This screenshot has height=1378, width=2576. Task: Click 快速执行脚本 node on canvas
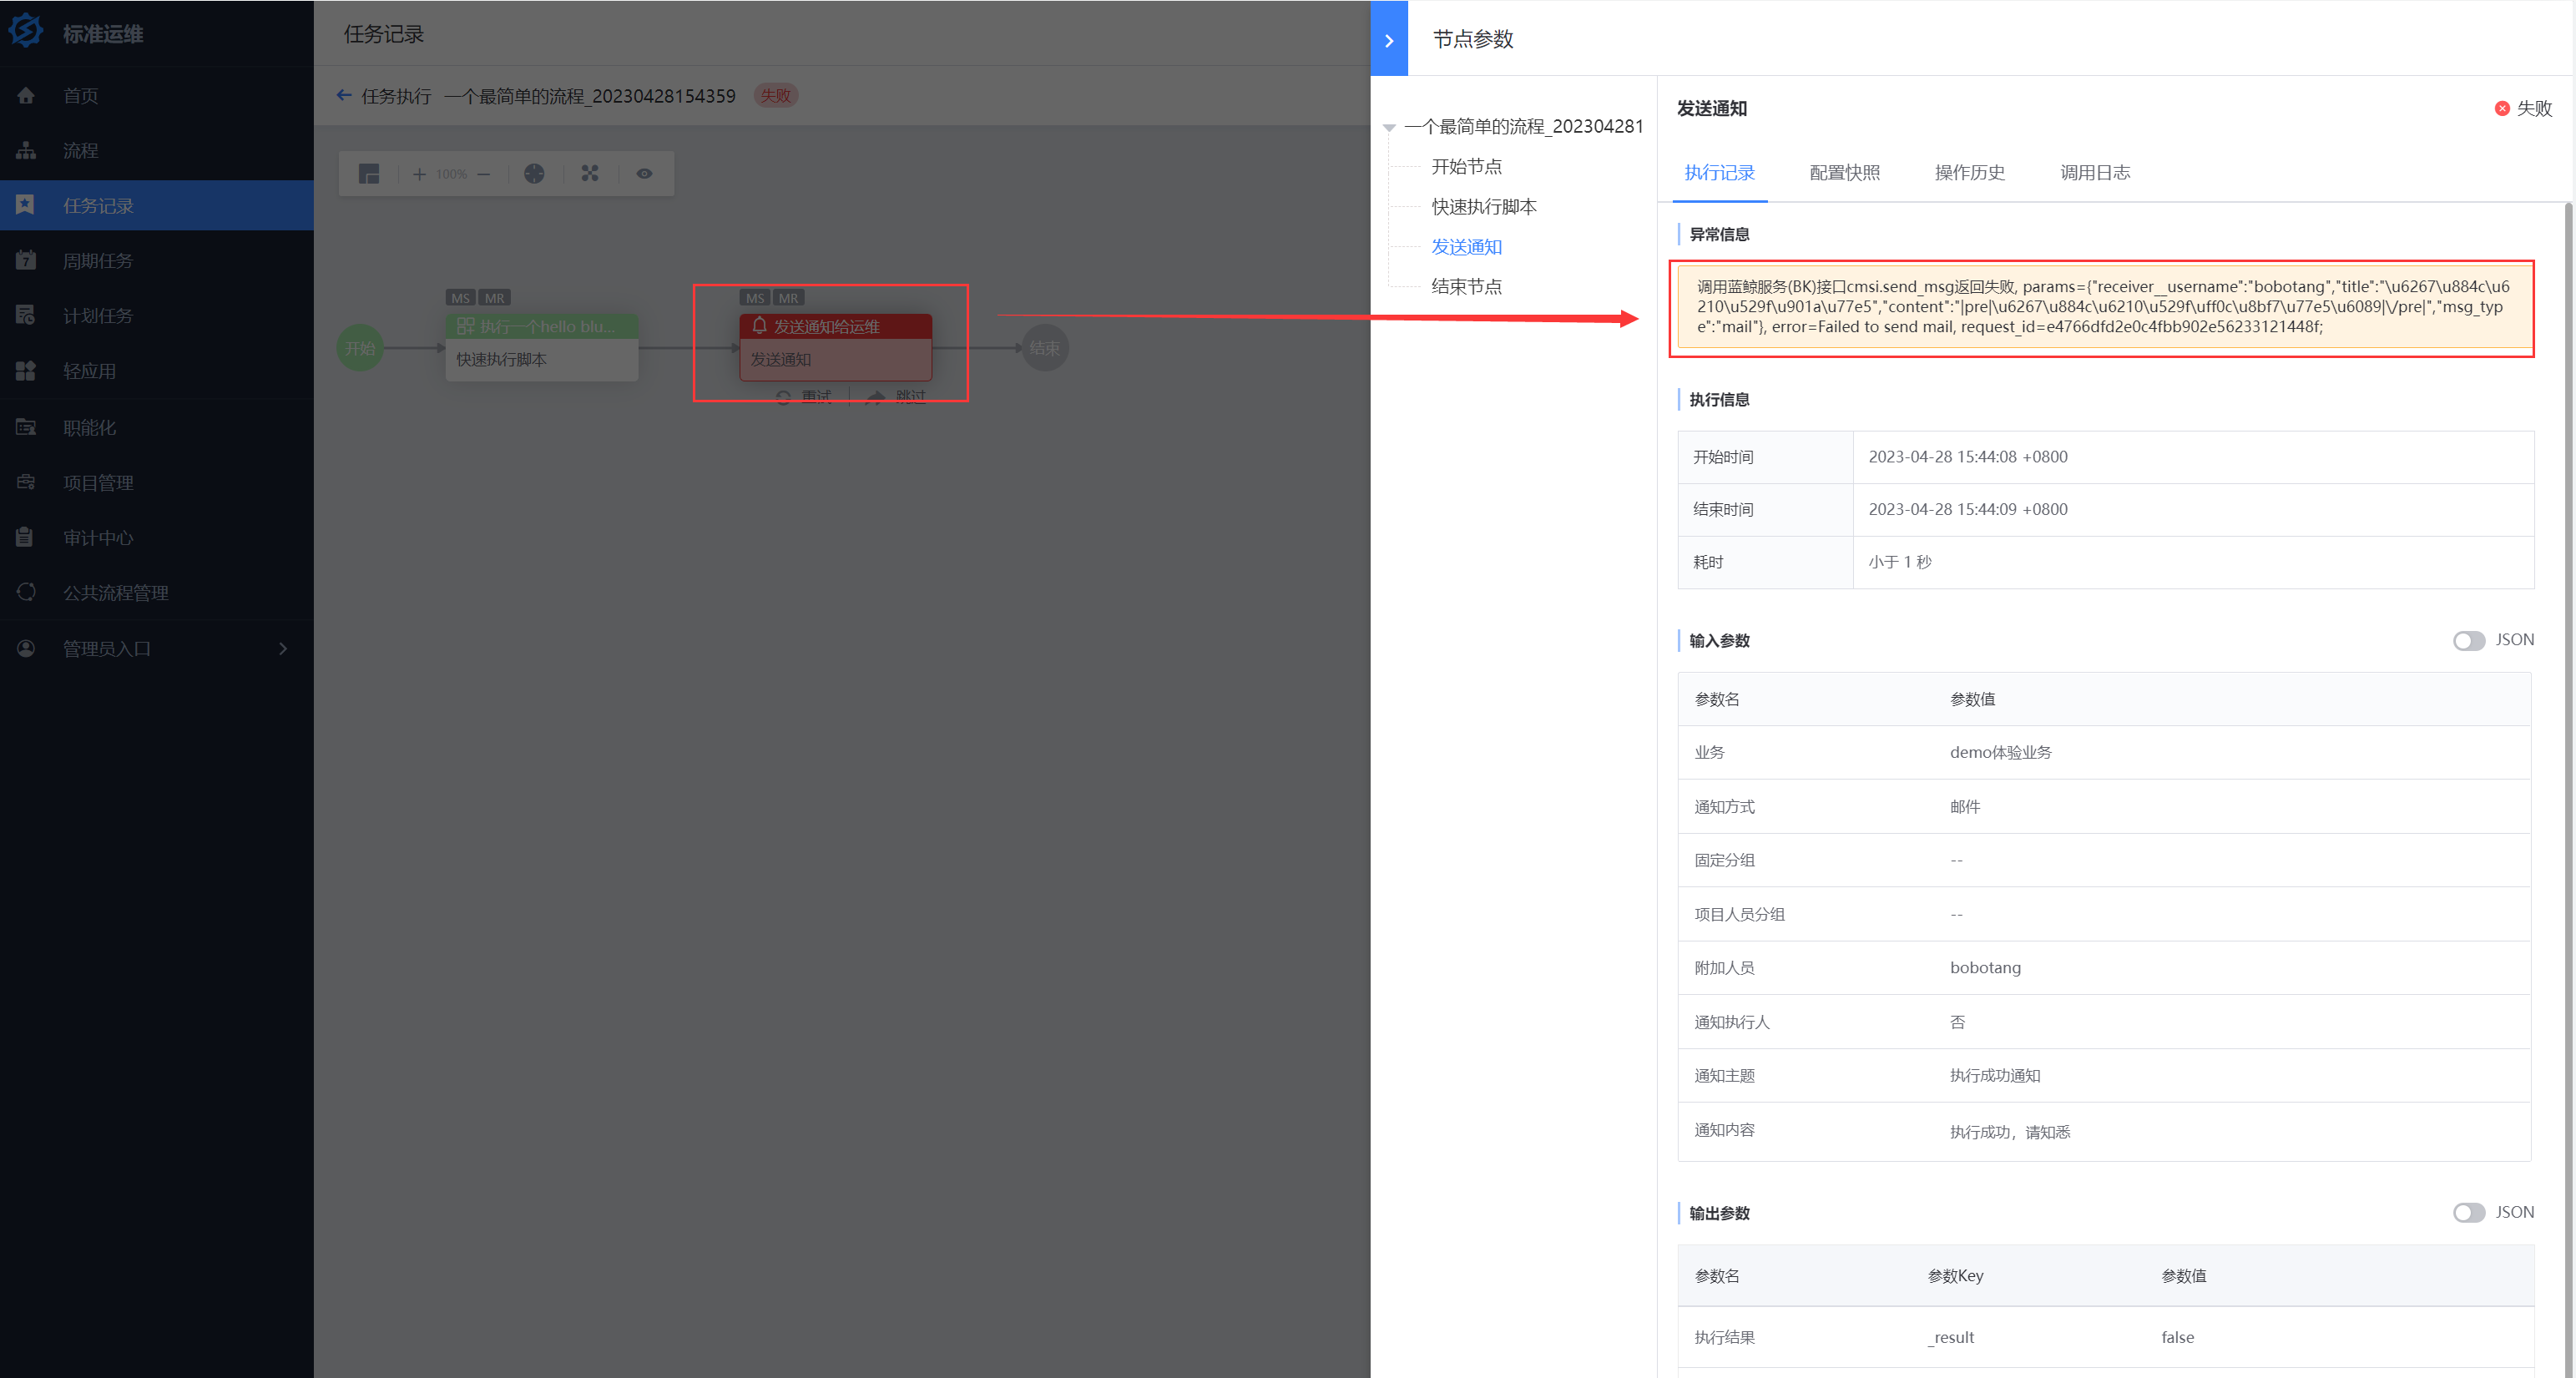[x=542, y=347]
